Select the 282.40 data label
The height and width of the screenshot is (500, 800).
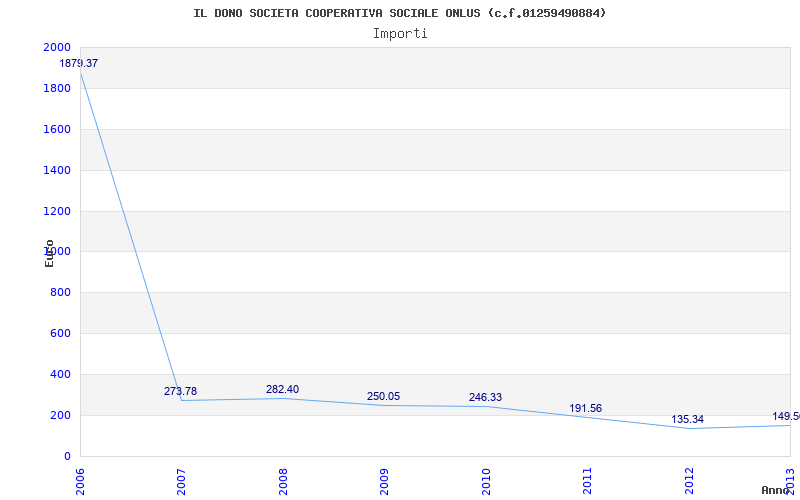[282, 389]
